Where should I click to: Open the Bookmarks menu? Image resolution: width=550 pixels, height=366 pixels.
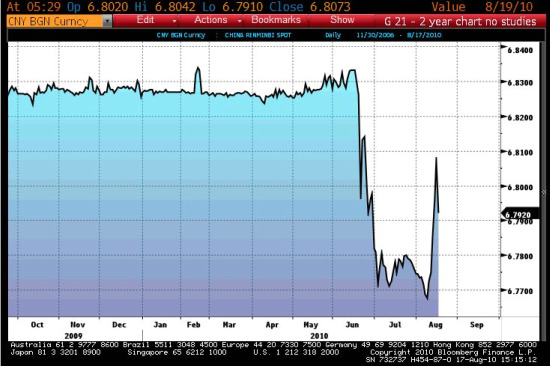(x=276, y=20)
